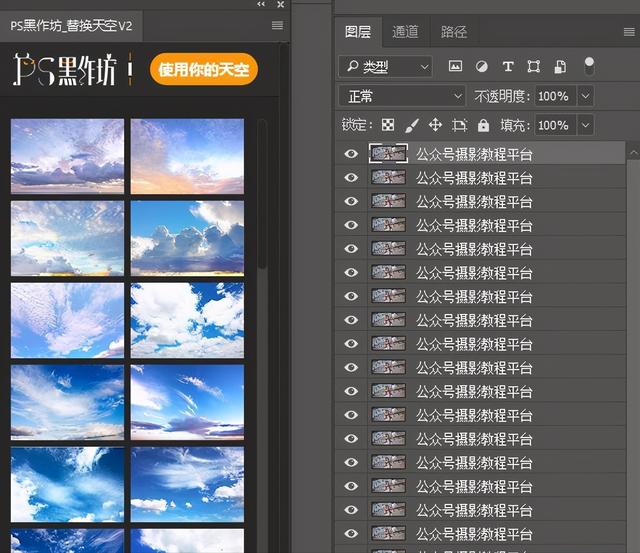Choose sky with large backlit cumulus clouds
Screen dimensions: 640x553
click(x=187, y=238)
